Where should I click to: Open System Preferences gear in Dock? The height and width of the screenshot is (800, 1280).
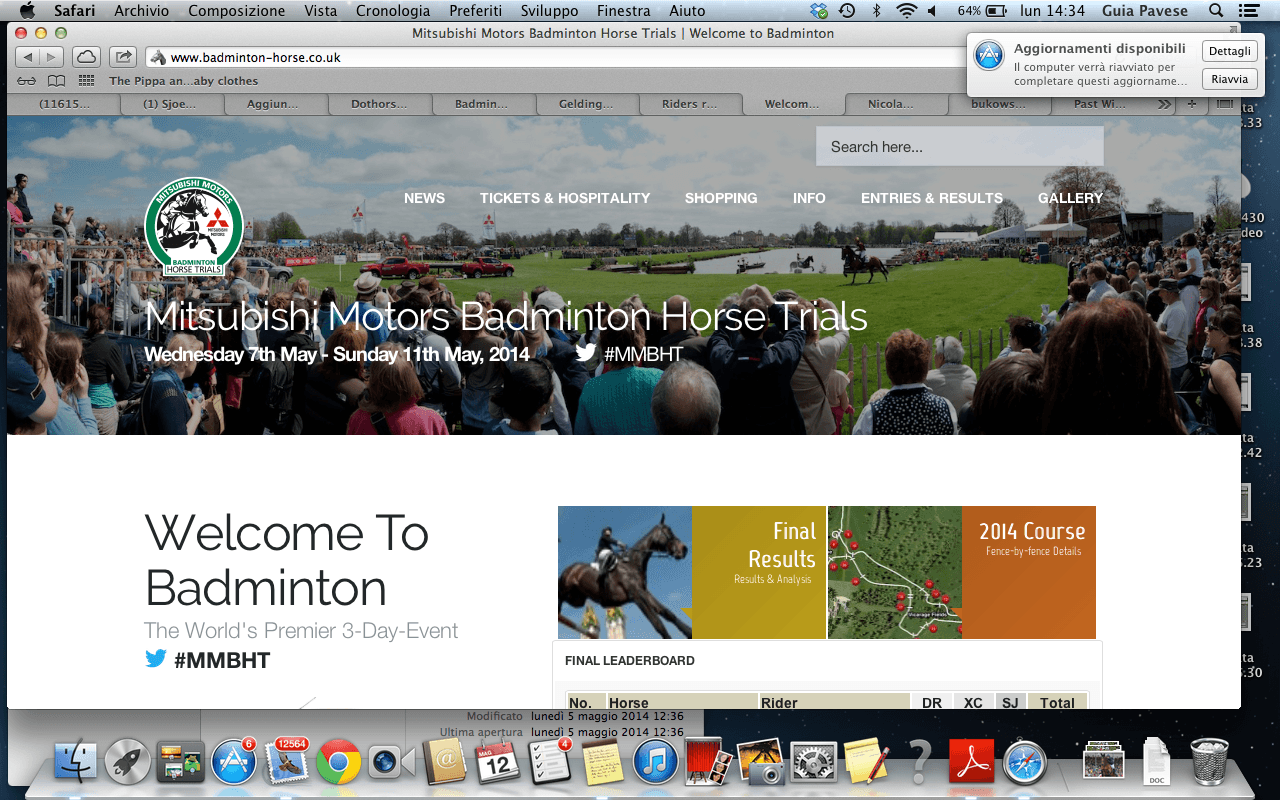812,763
